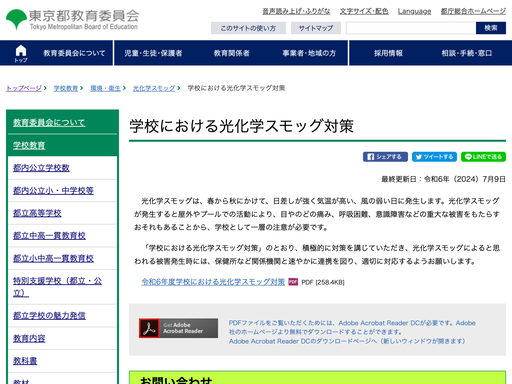
Task: Send the page with the LINEで送る button
Action: (x=483, y=157)
